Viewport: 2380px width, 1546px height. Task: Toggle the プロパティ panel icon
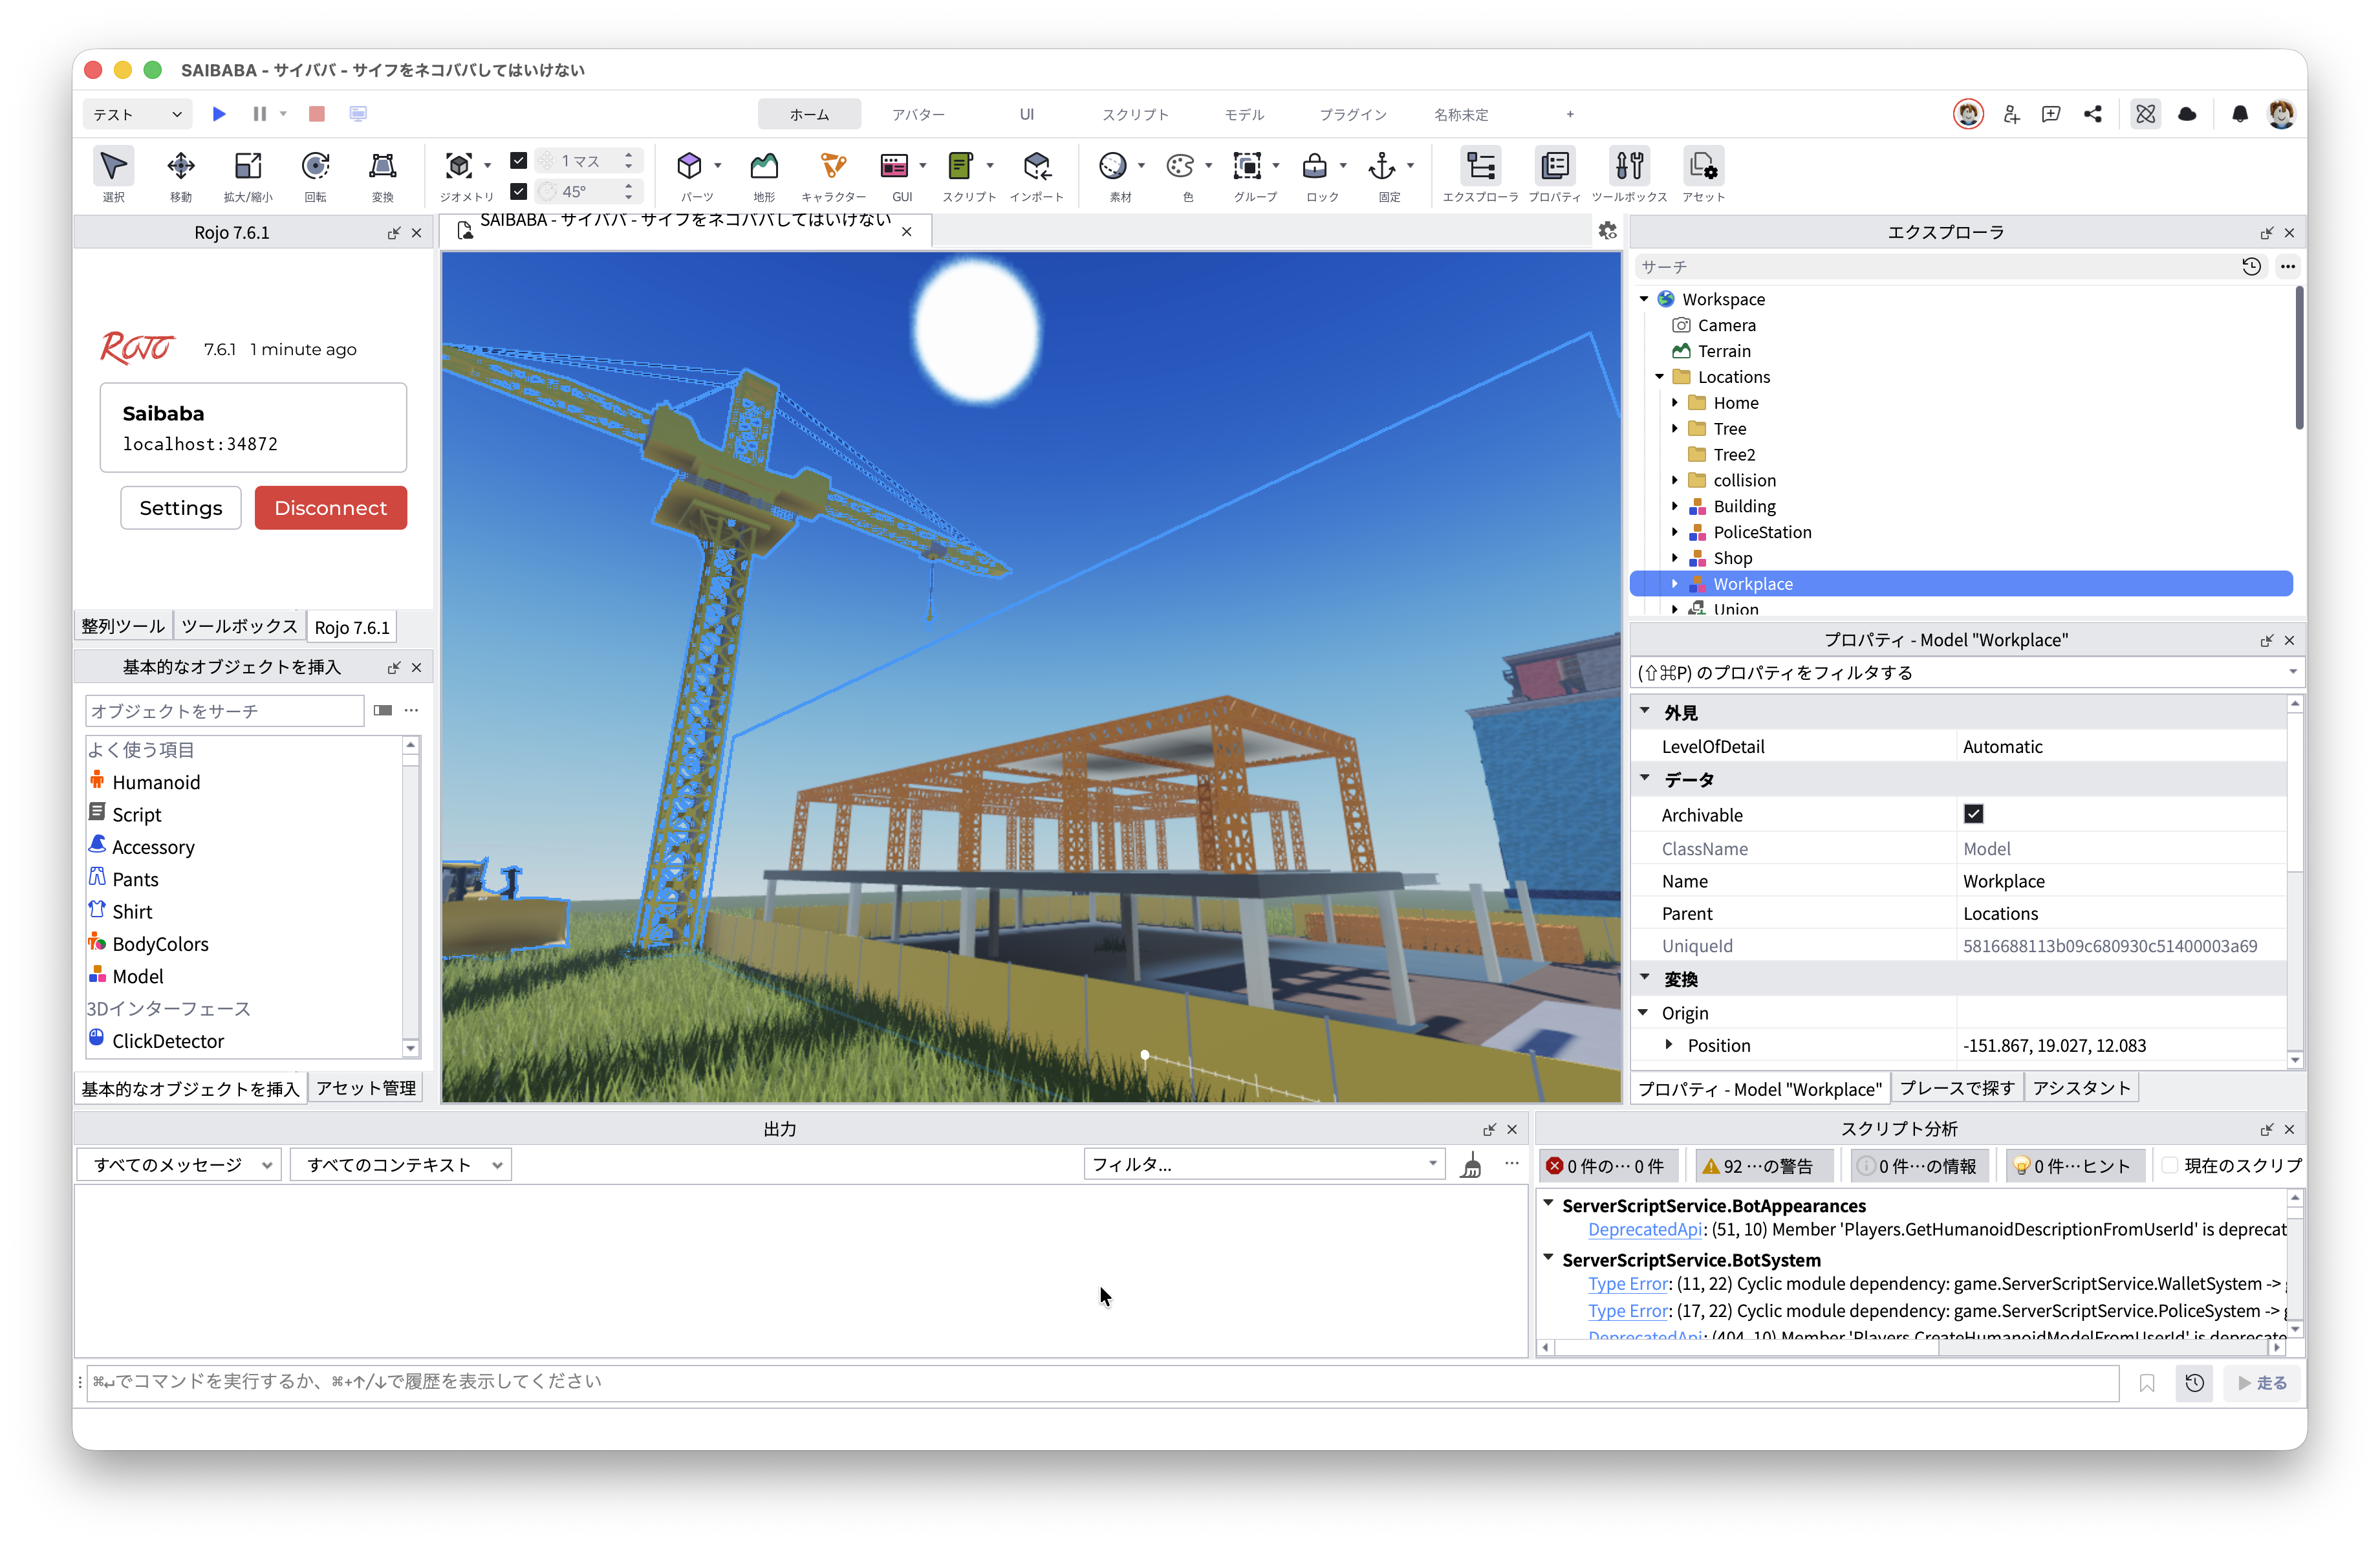1555,166
